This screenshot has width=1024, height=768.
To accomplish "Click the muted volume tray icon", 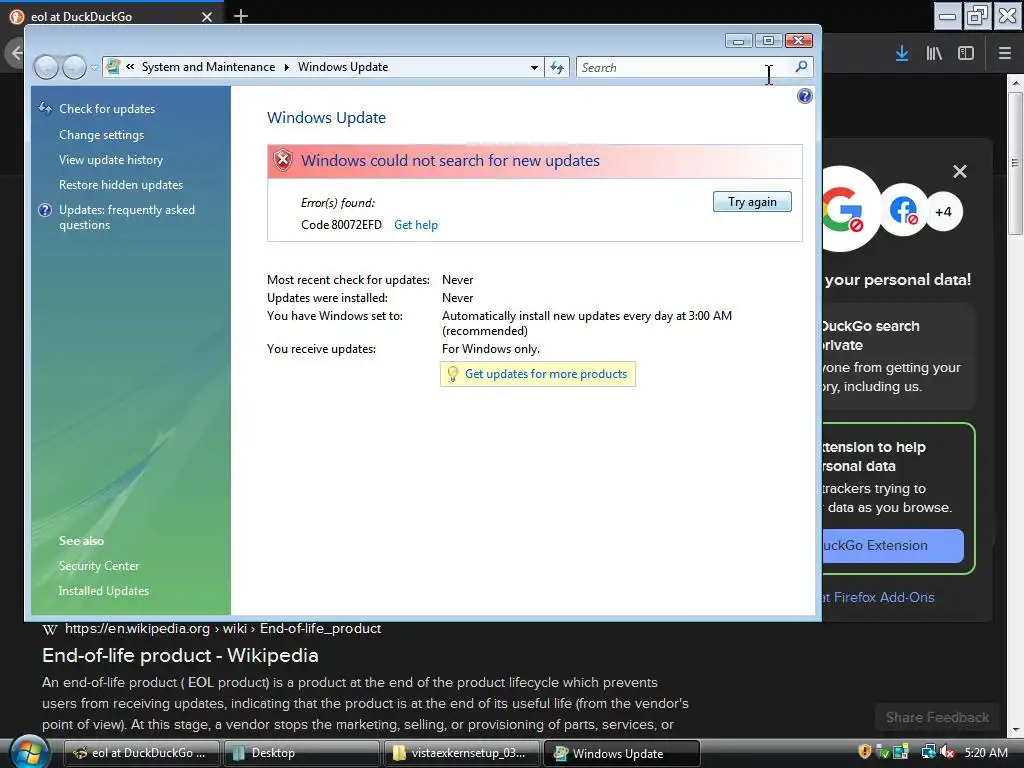I will [x=947, y=752].
